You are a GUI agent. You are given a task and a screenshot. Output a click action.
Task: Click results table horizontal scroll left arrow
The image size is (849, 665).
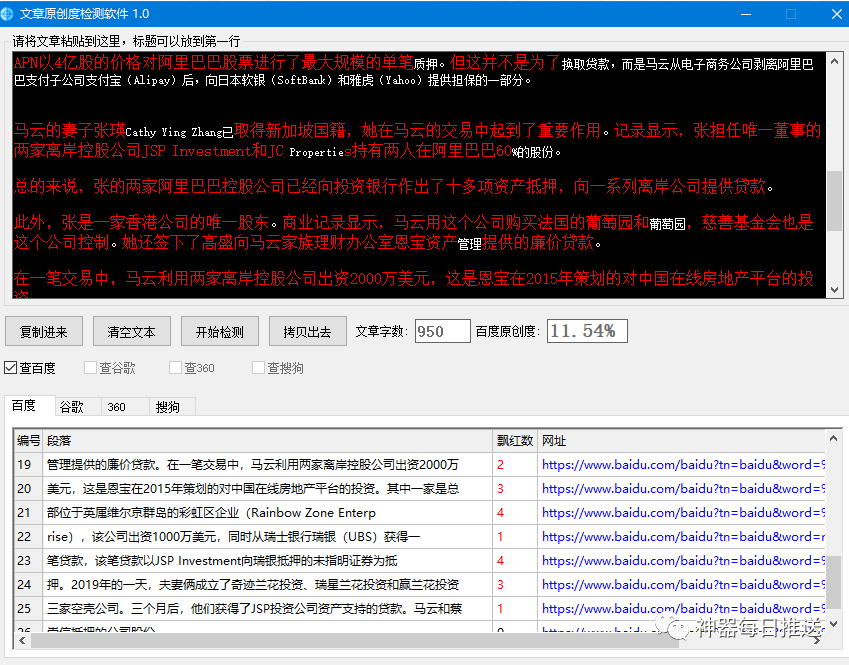coord(22,641)
